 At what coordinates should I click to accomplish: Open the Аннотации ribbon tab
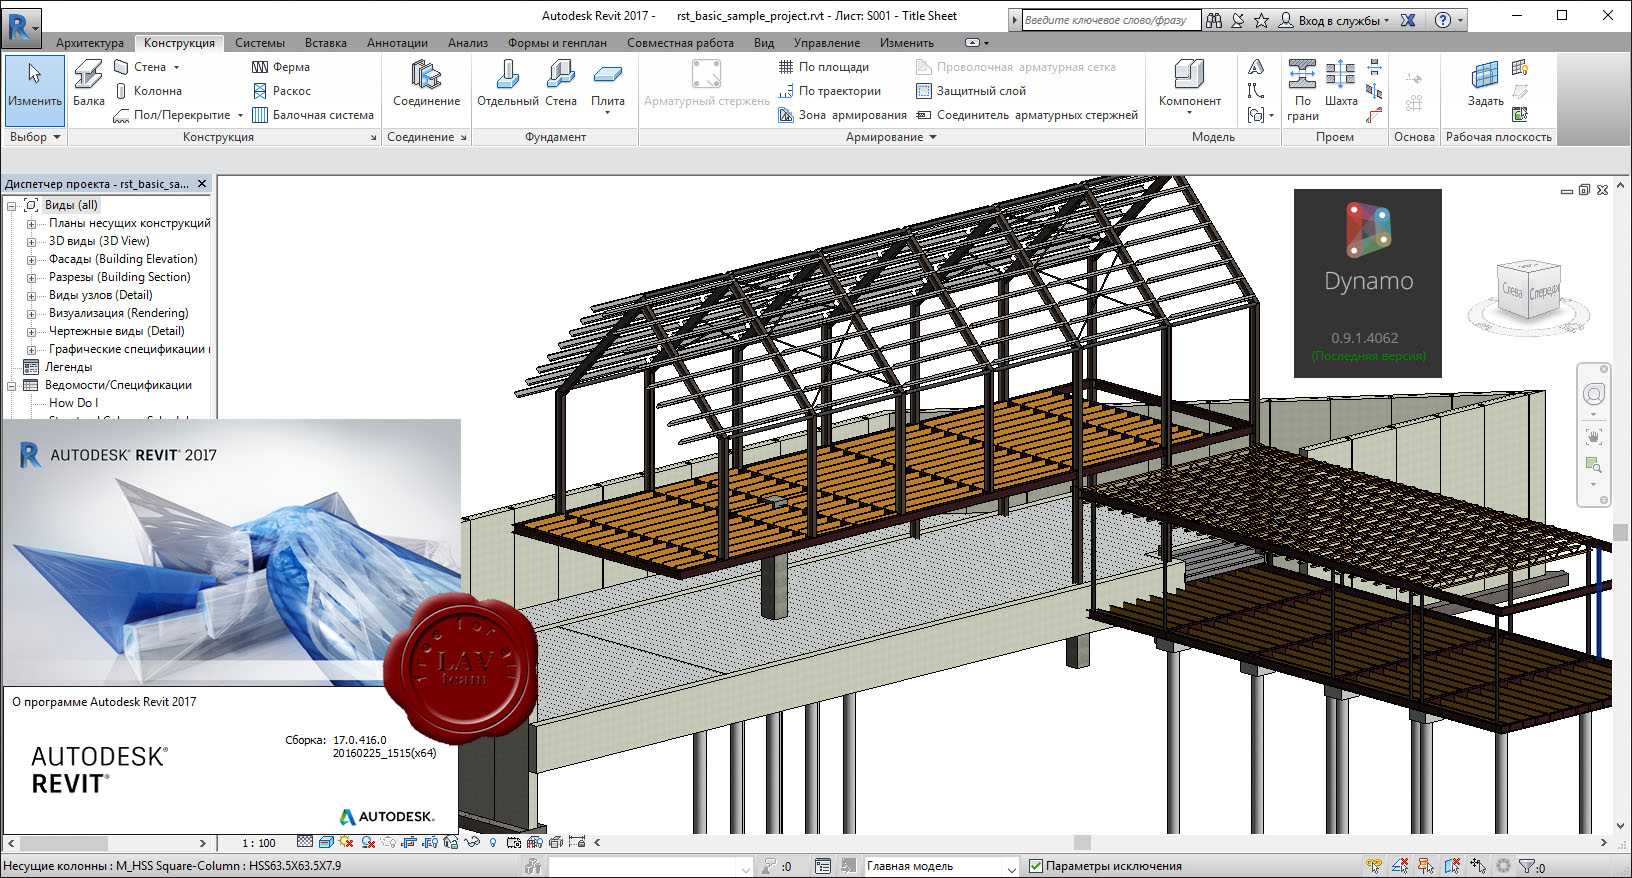pos(397,43)
